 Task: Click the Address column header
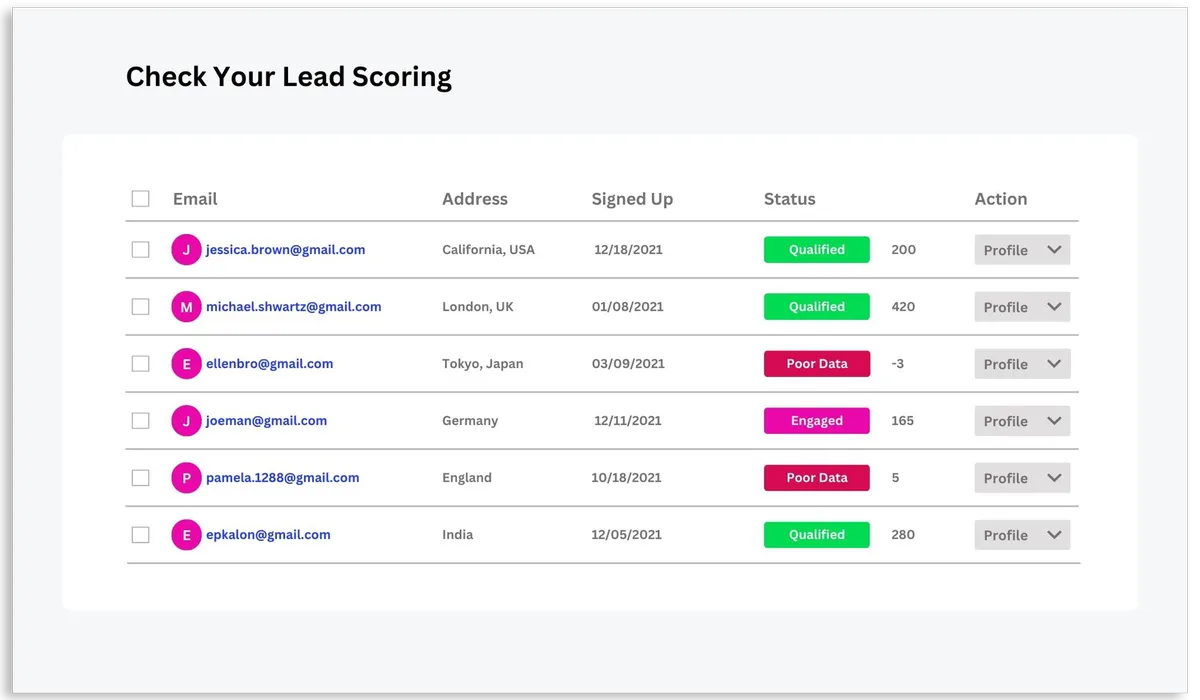coord(475,199)
